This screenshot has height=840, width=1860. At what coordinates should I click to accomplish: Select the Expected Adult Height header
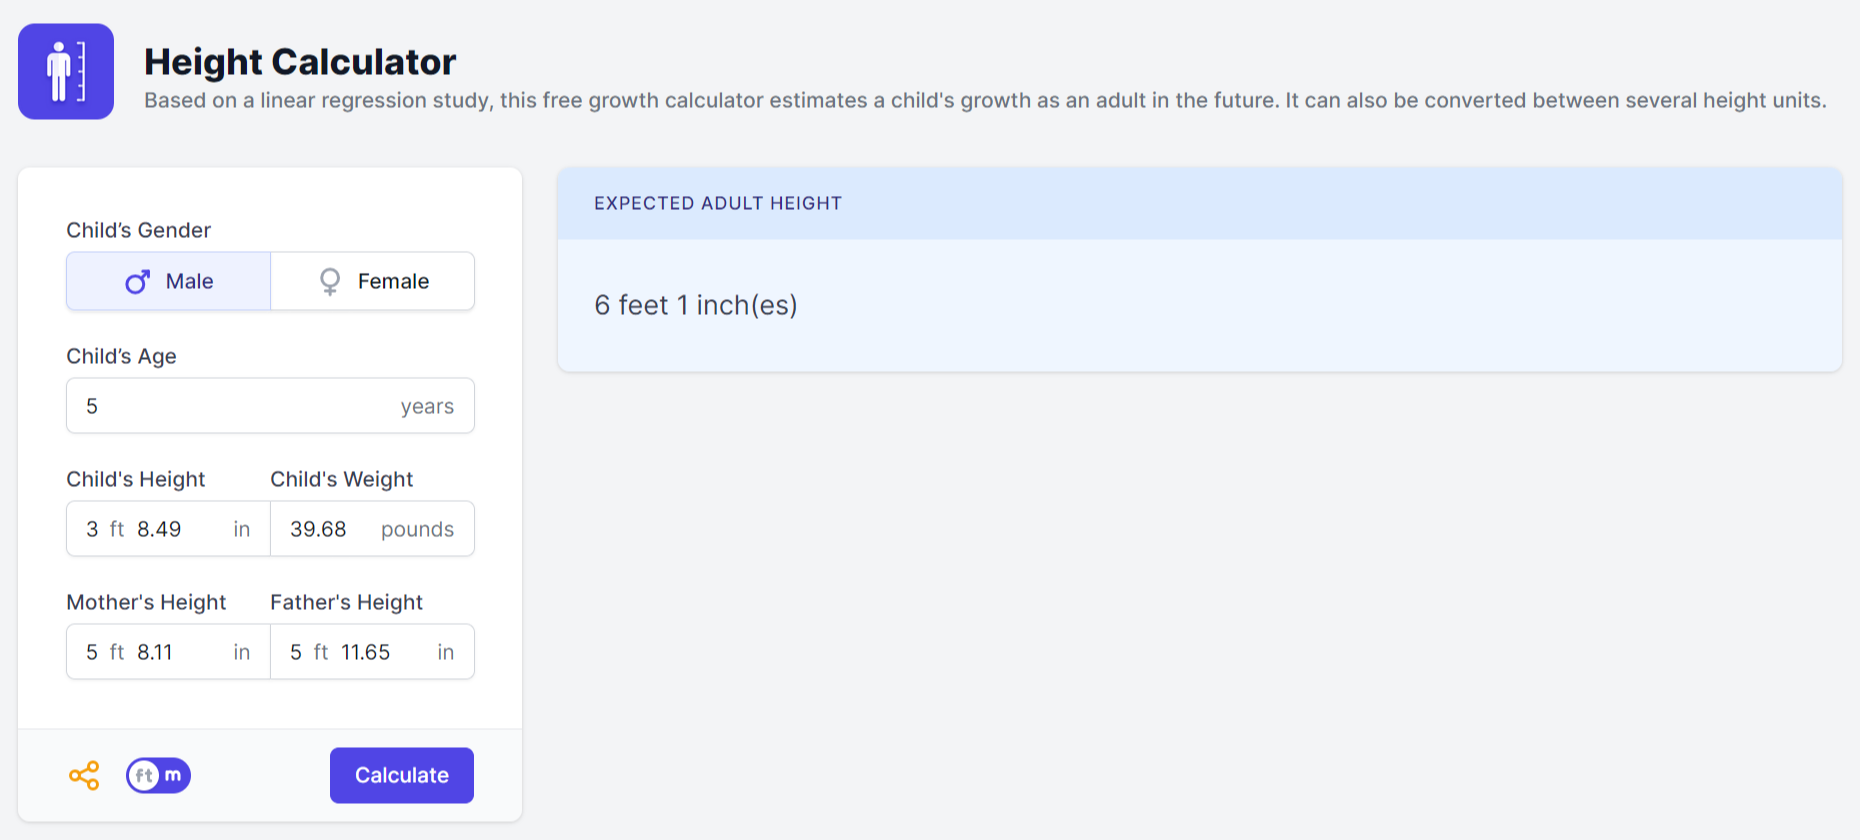717,203
